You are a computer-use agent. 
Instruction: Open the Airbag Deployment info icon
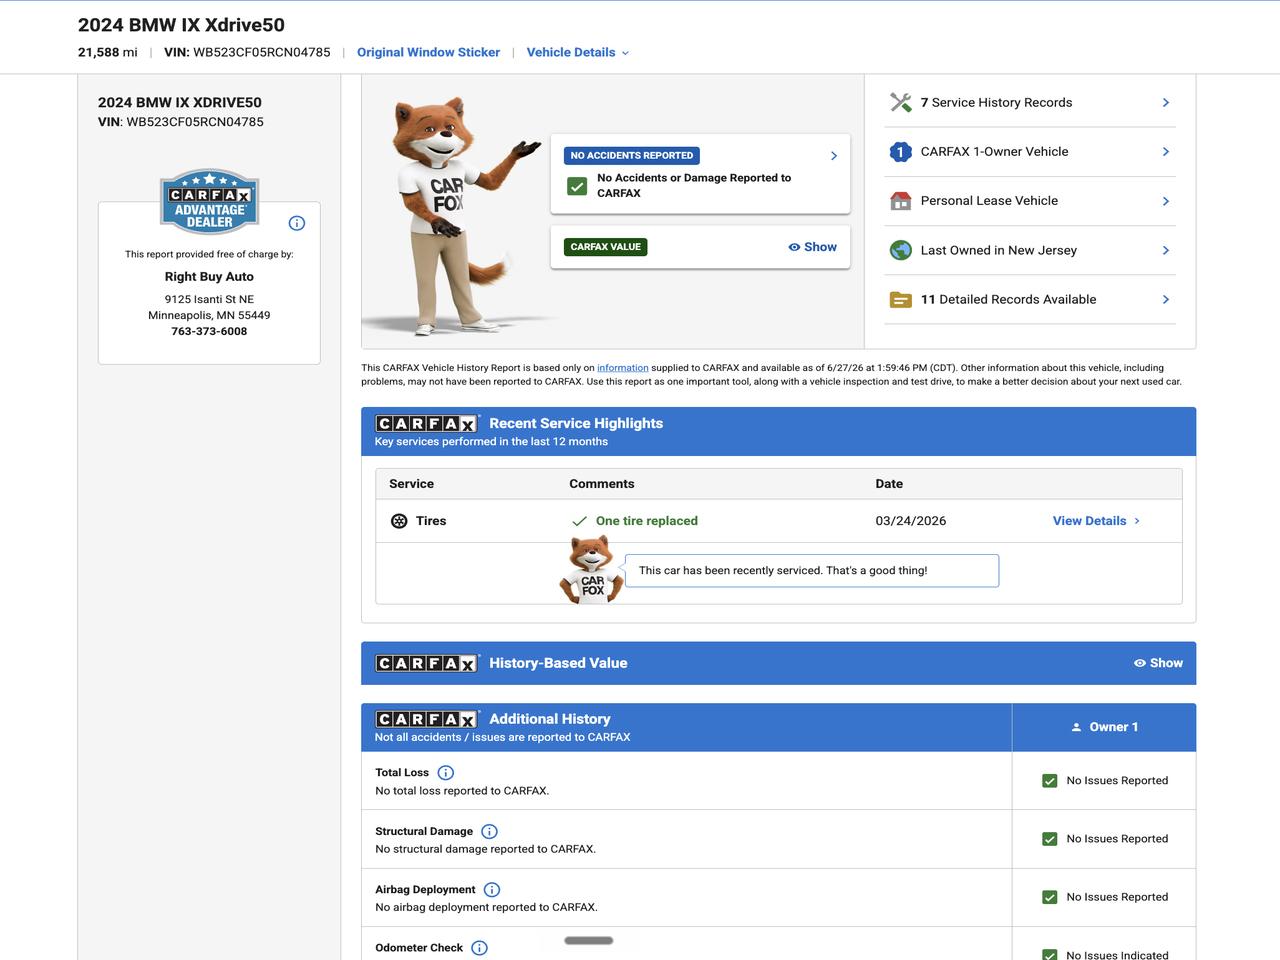click(492, 889)
